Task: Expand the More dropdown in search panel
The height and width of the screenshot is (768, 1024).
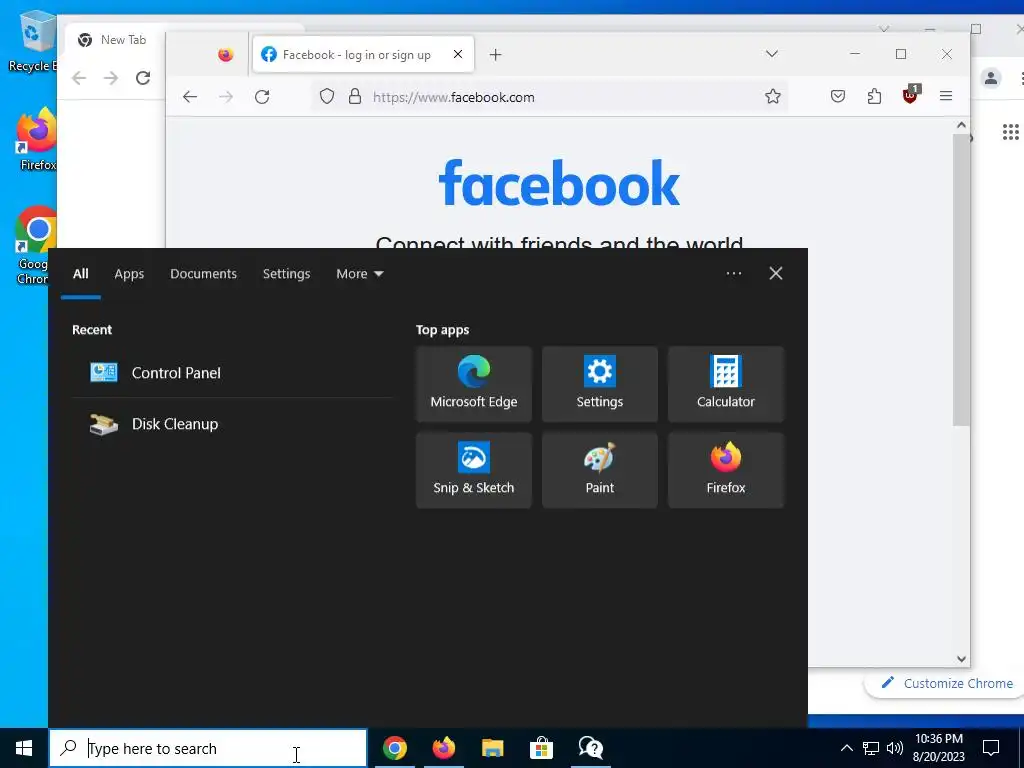Action: coord(359,274)
